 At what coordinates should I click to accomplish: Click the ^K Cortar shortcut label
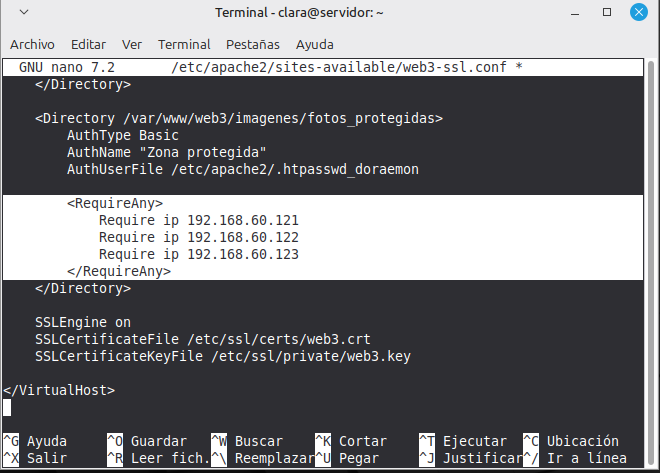[x=351, y=441]
